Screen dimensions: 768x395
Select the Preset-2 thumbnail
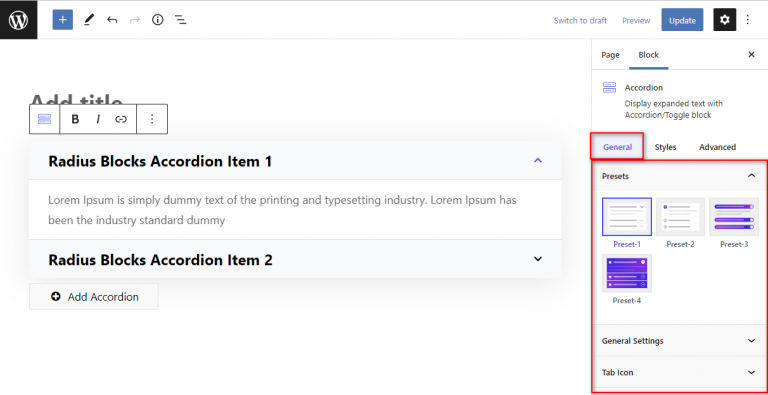680,217
